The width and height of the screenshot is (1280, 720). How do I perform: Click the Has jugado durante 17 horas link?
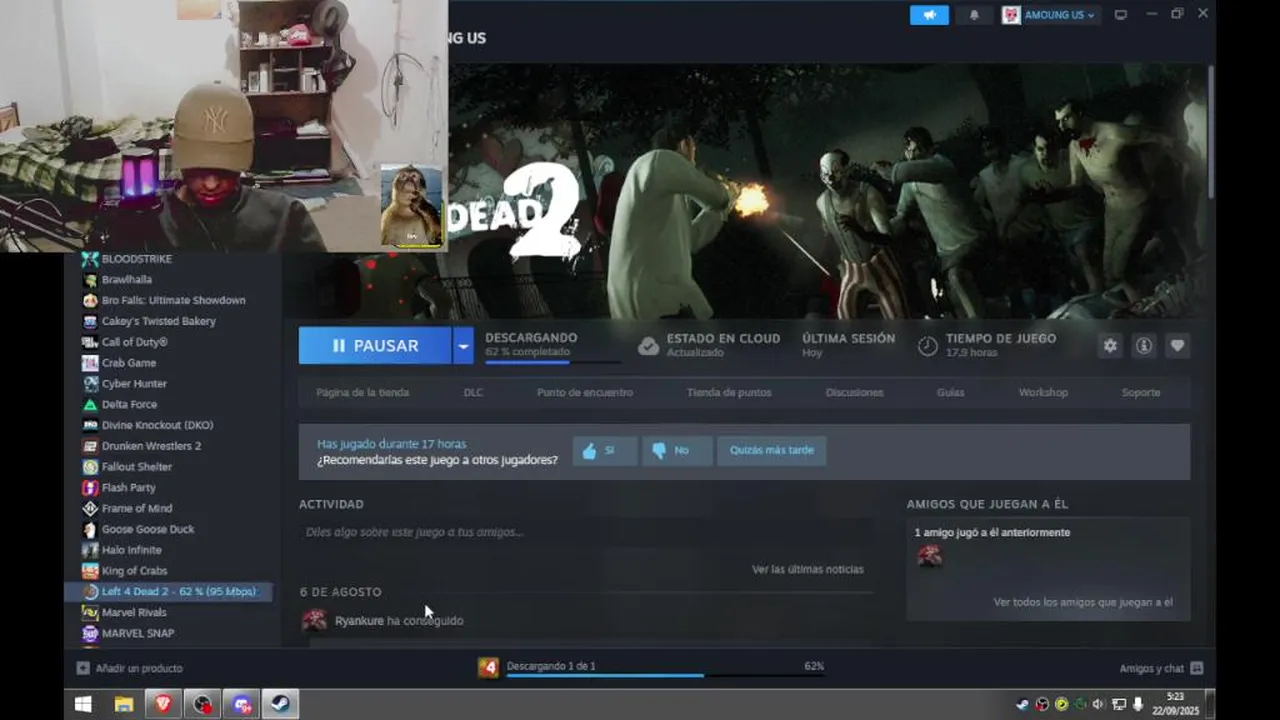click(x=392, y=444)
